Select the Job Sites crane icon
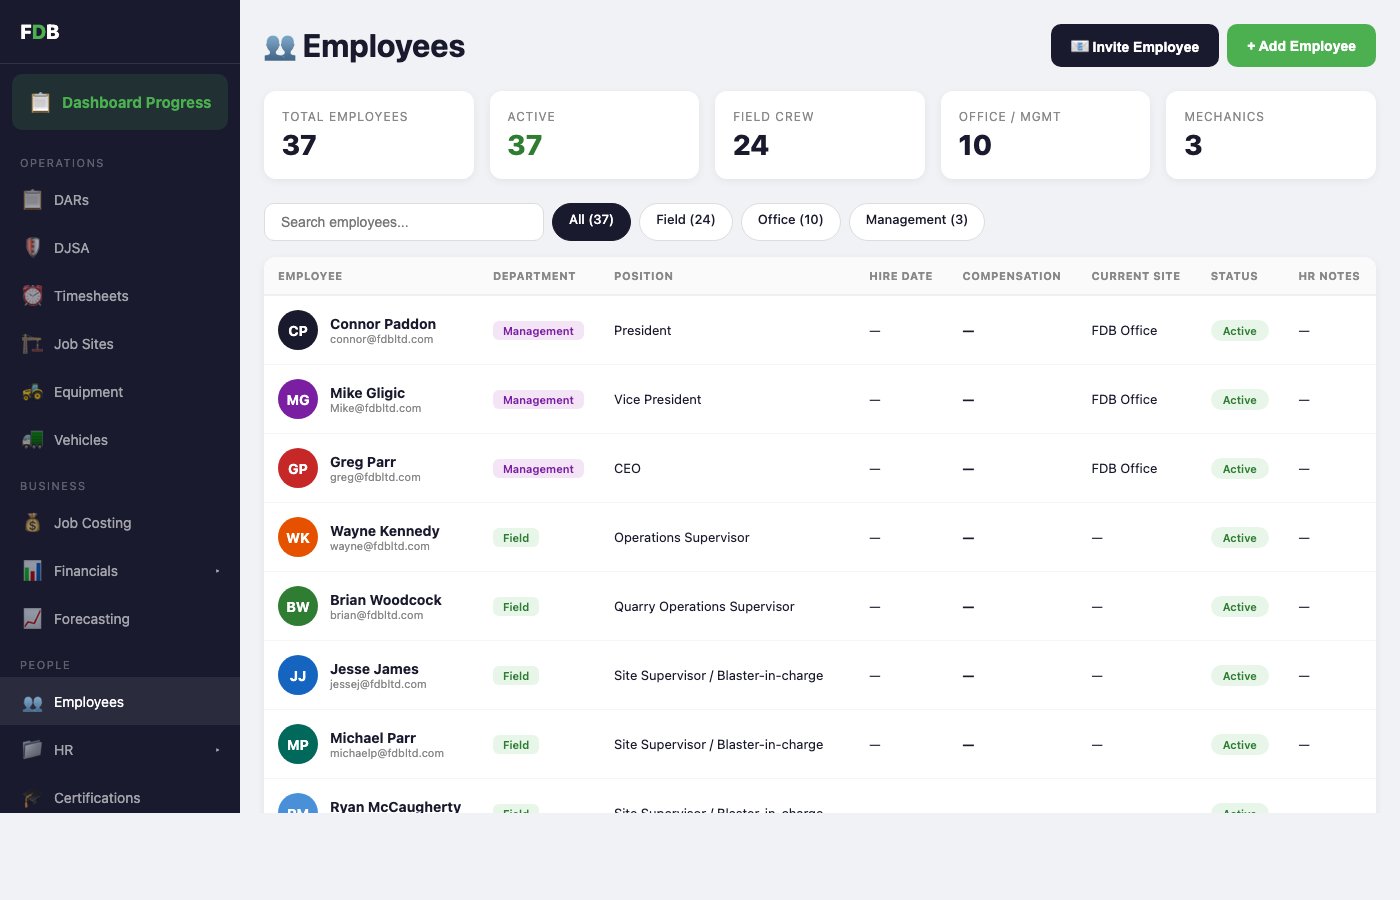 coord(33,344)
